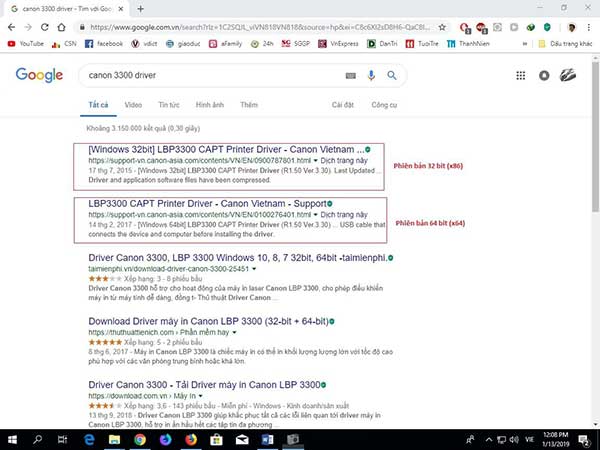Open the Chrome three-dot menu
600x450 pixels.
pos(589,27)
